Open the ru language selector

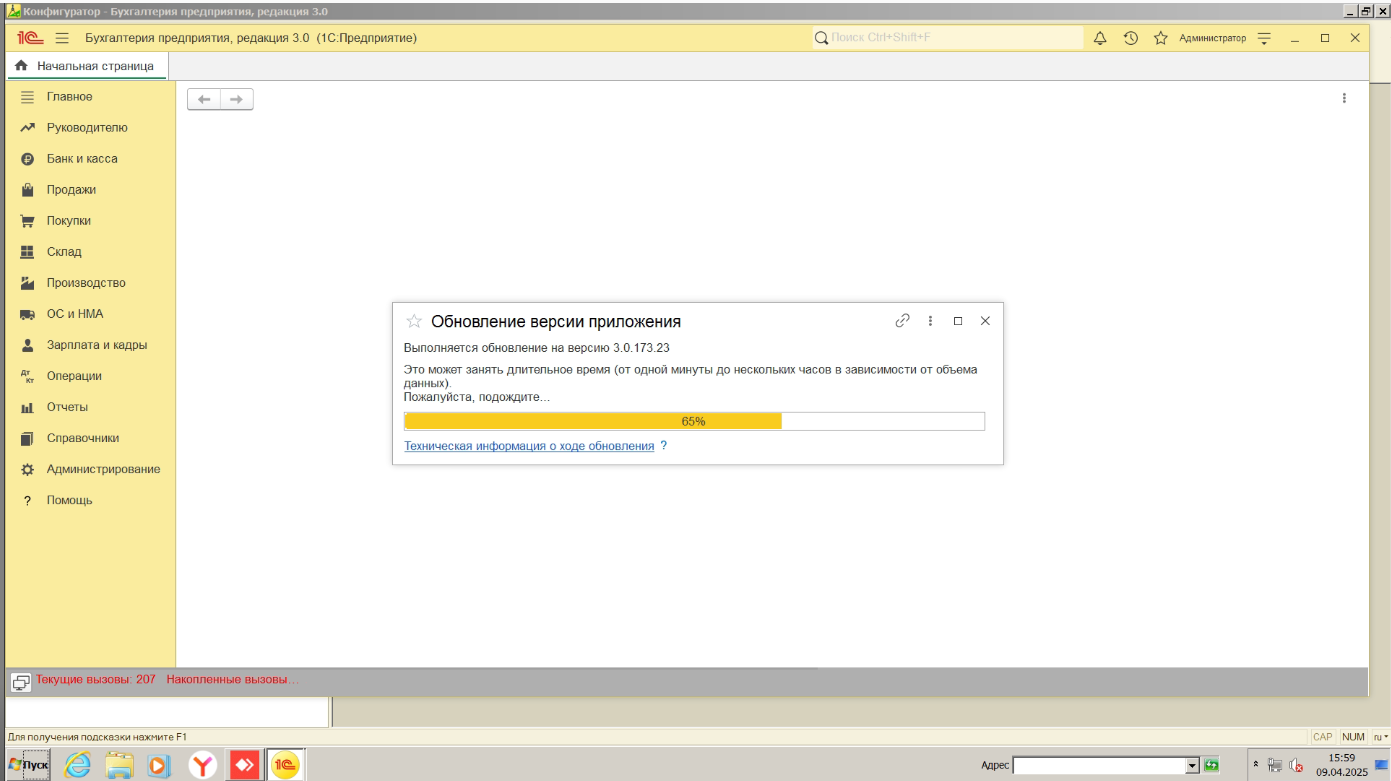point(1380,737)
